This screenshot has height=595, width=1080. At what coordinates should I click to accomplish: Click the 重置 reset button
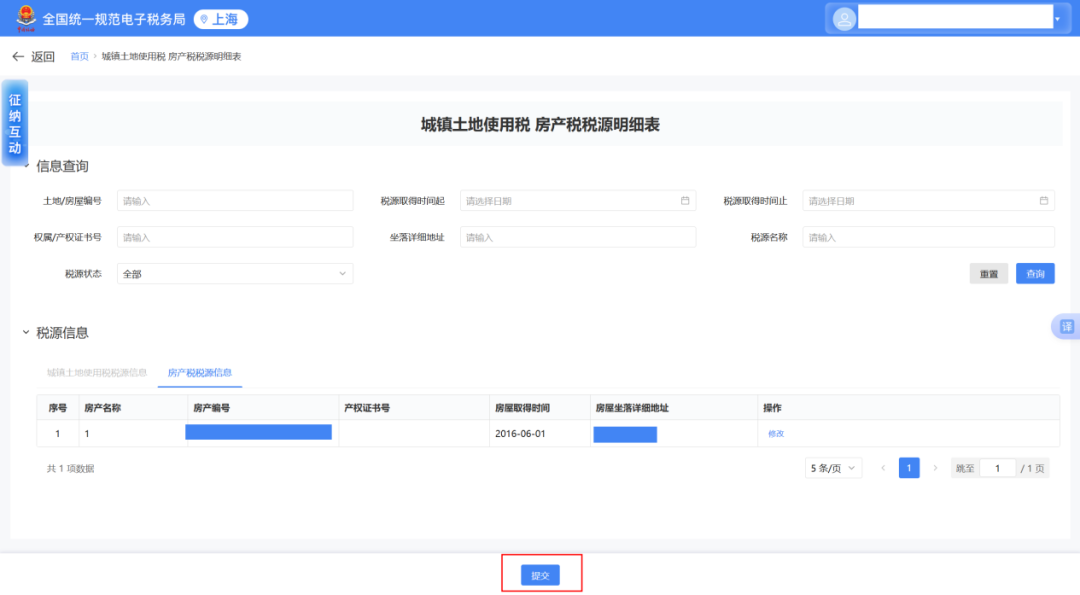pos(989,273)
